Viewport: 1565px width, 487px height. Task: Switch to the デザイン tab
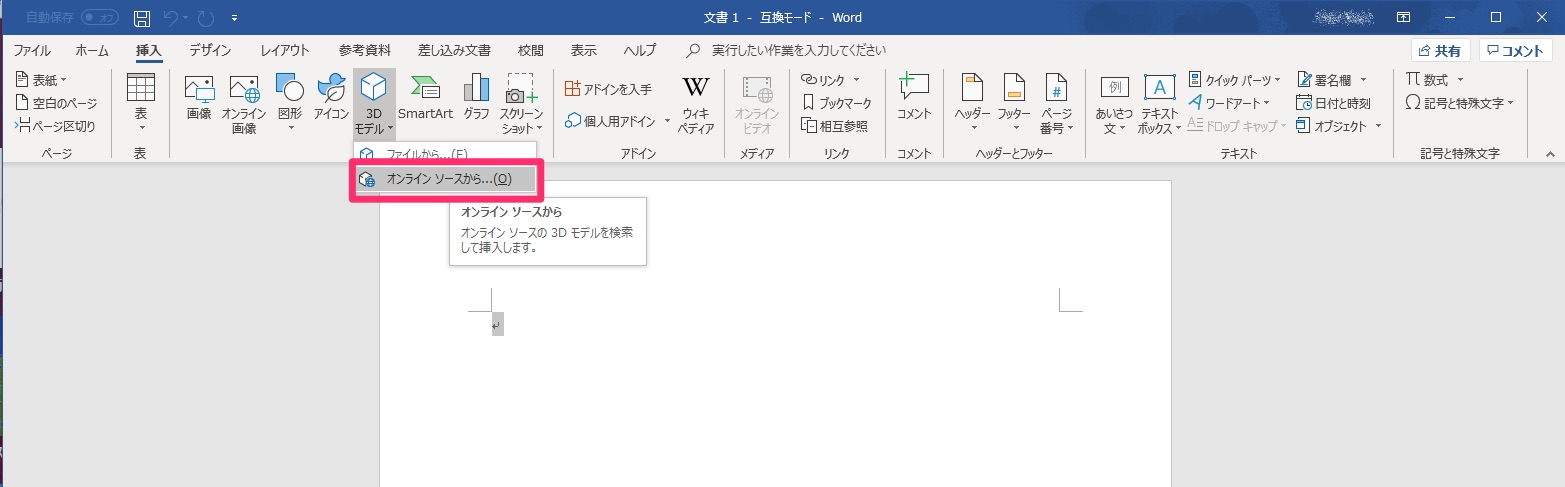(x=210, y=50)
